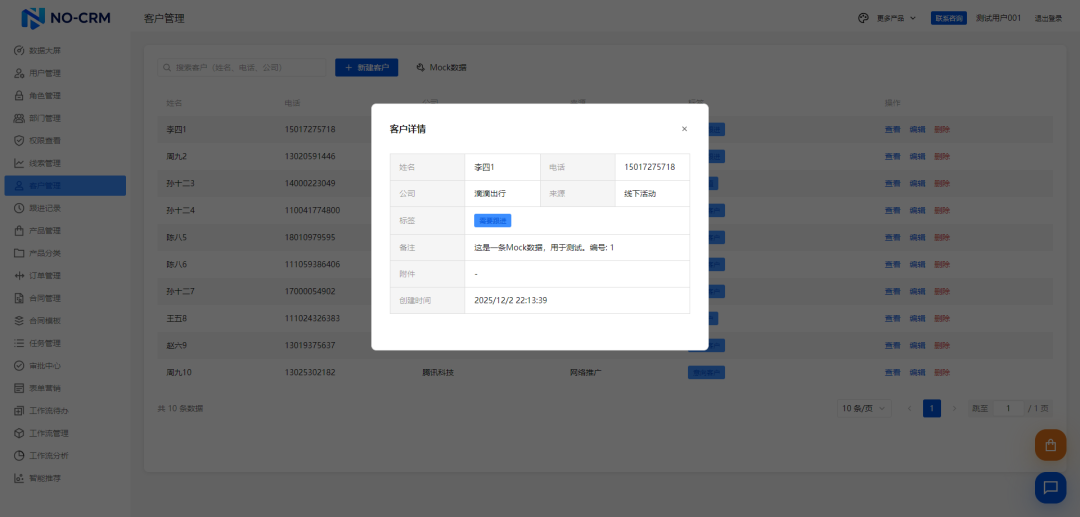Click the search magnifier icon
1080x517 pixels.
point(167,67)
